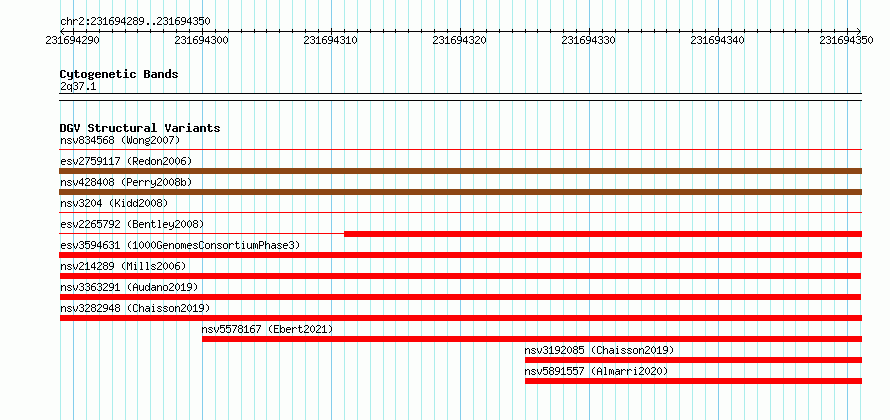Viewport: 890px width, 420px height.
Task: Click the red nsv3282948 variant bar
Action: (460, 318)
